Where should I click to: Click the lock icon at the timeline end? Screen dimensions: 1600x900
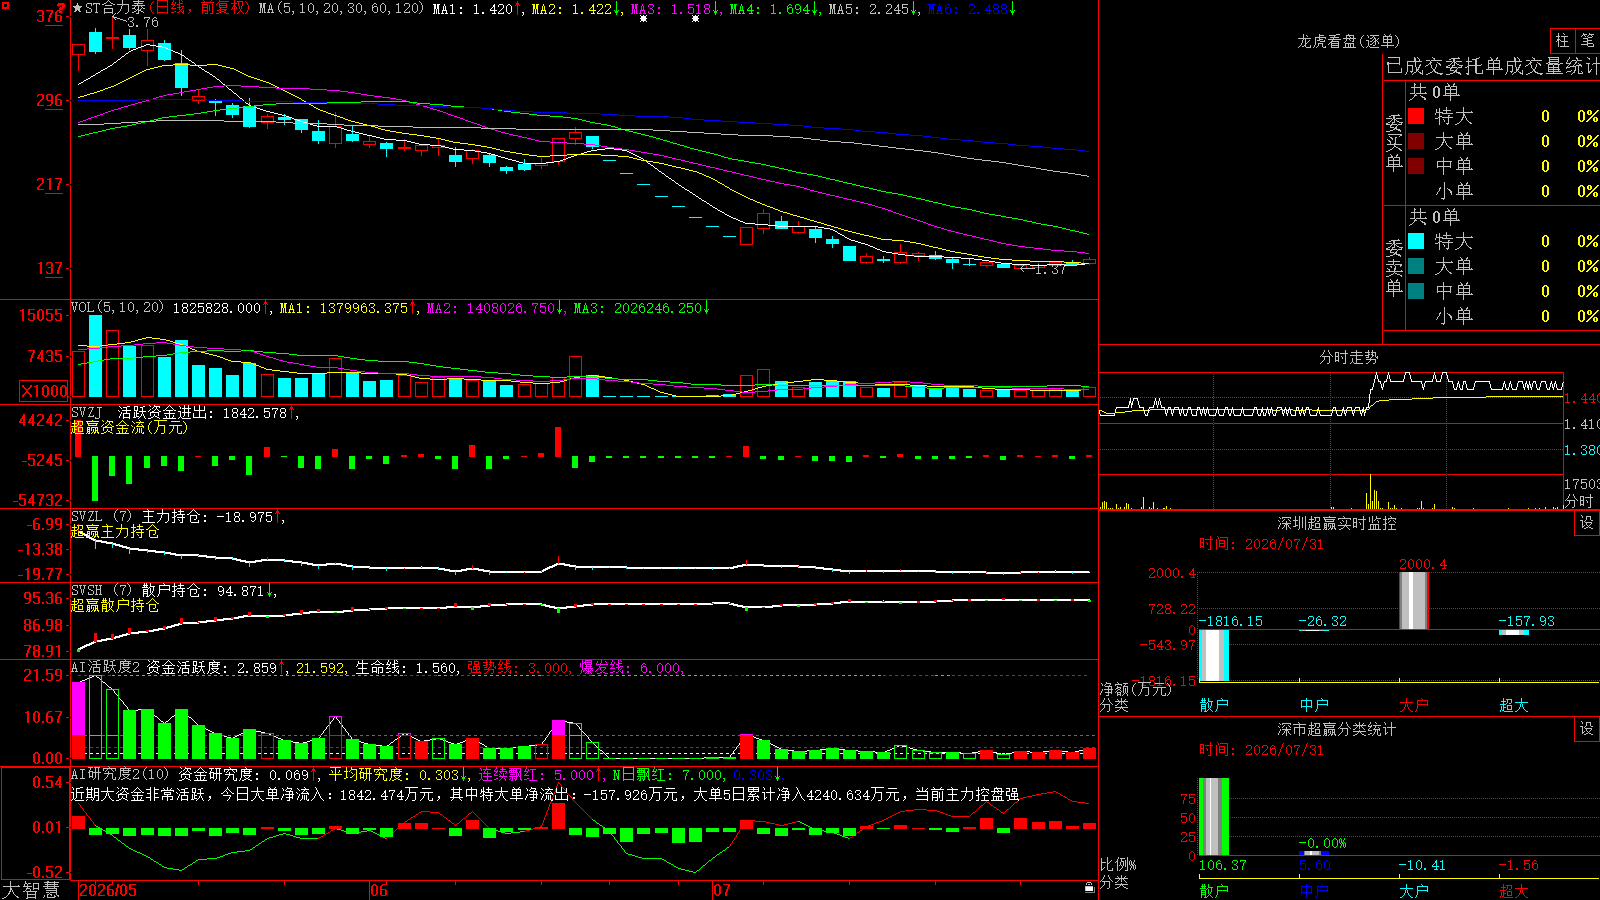point(1089,887)
